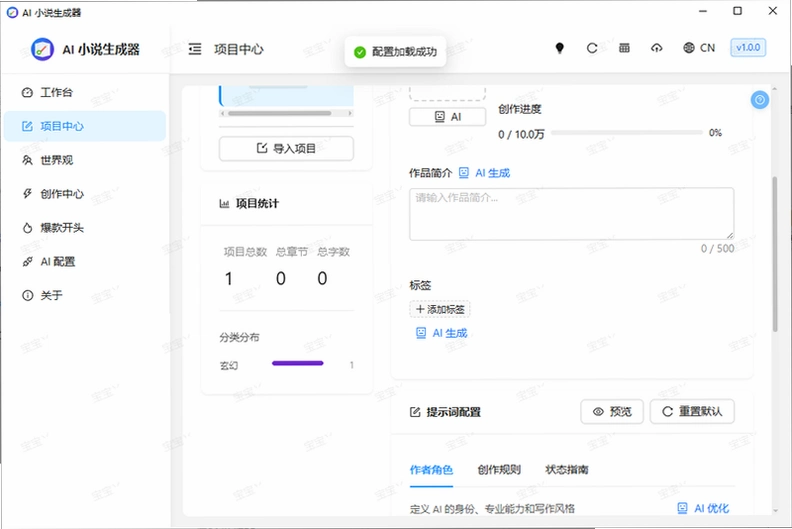The image size is (792, 529).
Task: Open the grid layout icon in the header
Action: click(x=624, y=48)
